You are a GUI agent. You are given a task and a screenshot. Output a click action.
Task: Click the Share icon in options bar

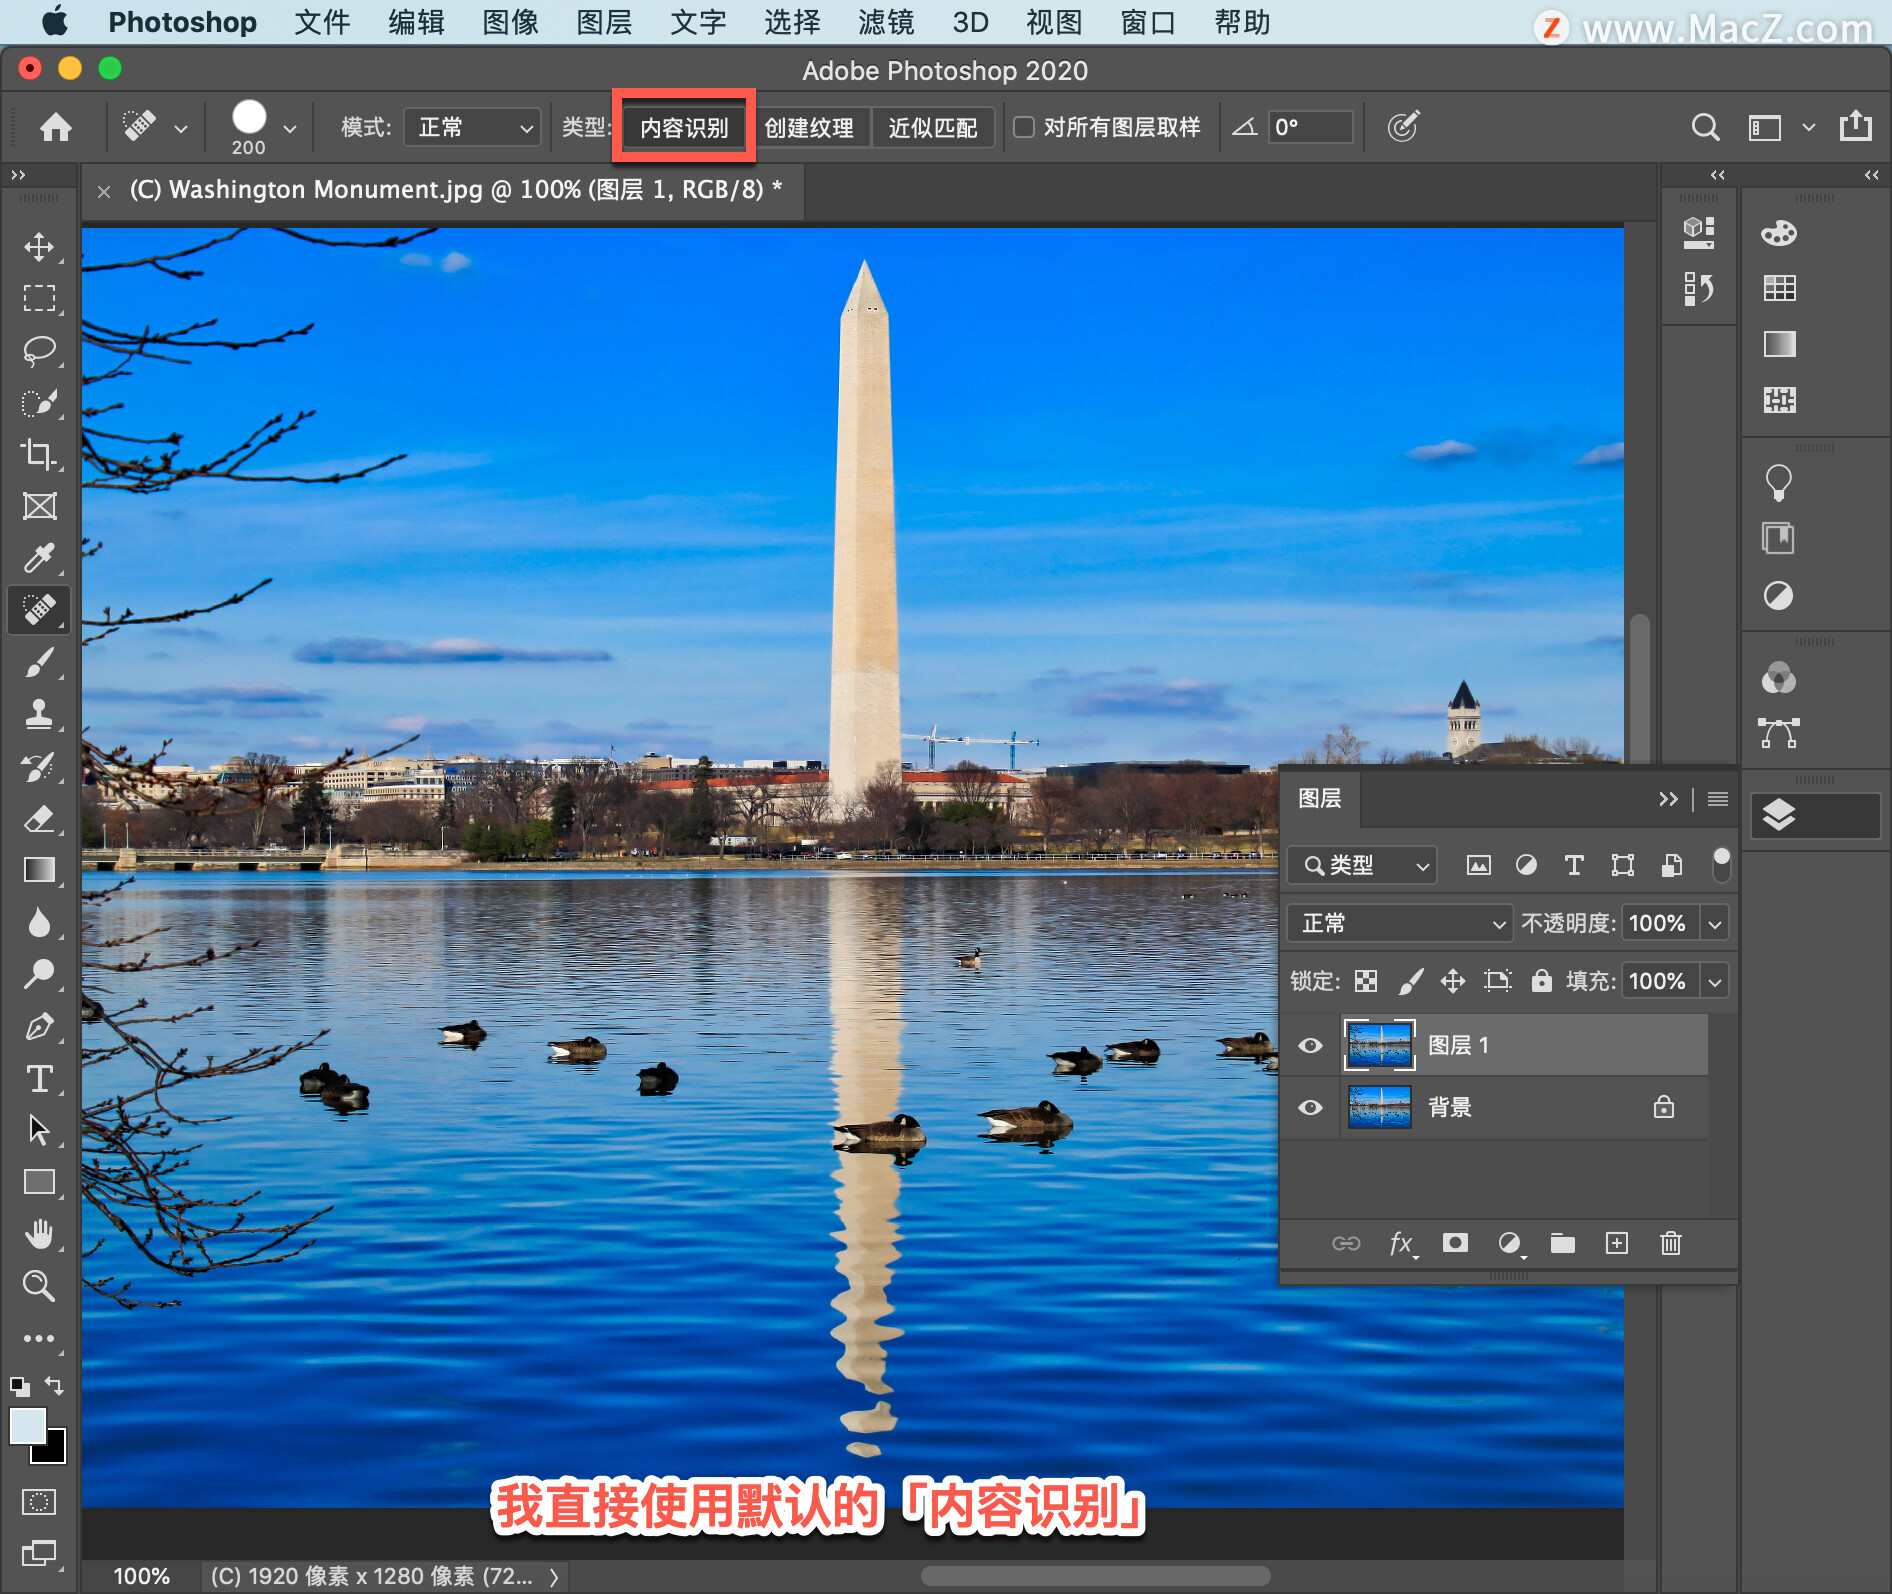(x=1856, y=126)
